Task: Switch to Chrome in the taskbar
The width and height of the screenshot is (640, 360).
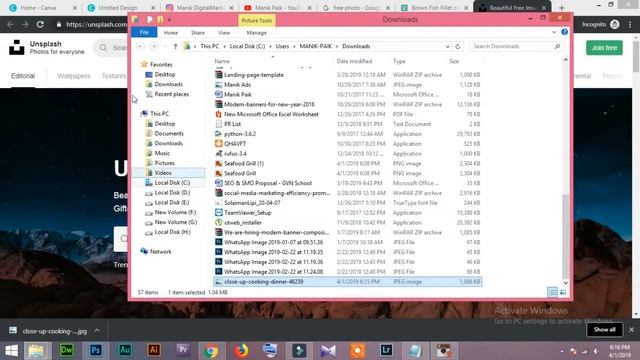Action: click(211, 351)
